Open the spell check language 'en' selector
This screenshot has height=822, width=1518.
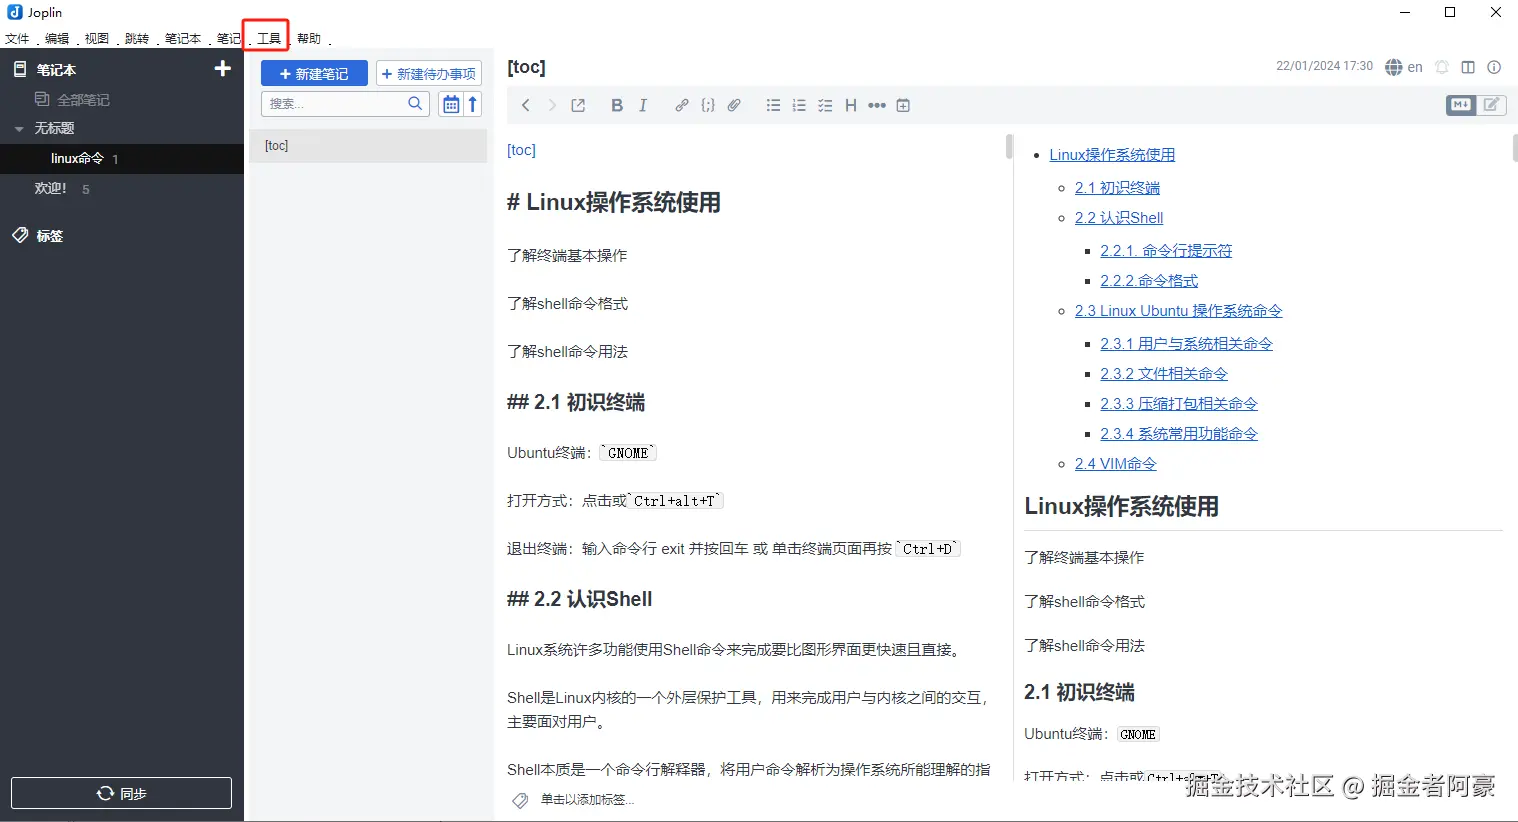[1404, 67]
